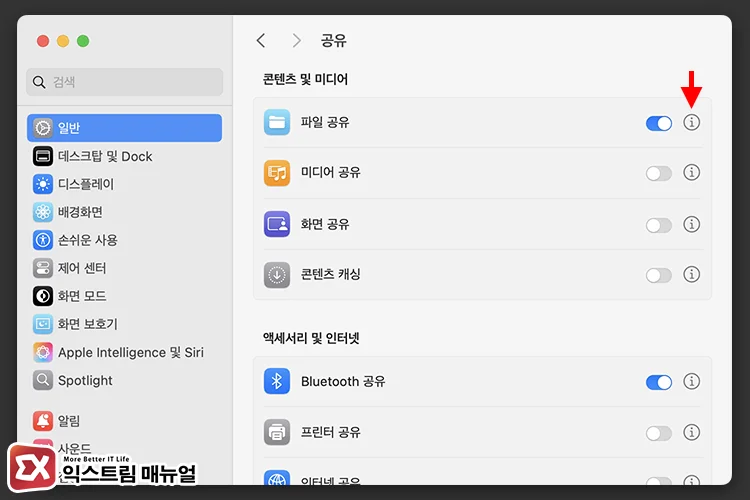This screenshot has height=500, width=750.
Task: Go forward with the right chevron
Action: coord(297,41)
